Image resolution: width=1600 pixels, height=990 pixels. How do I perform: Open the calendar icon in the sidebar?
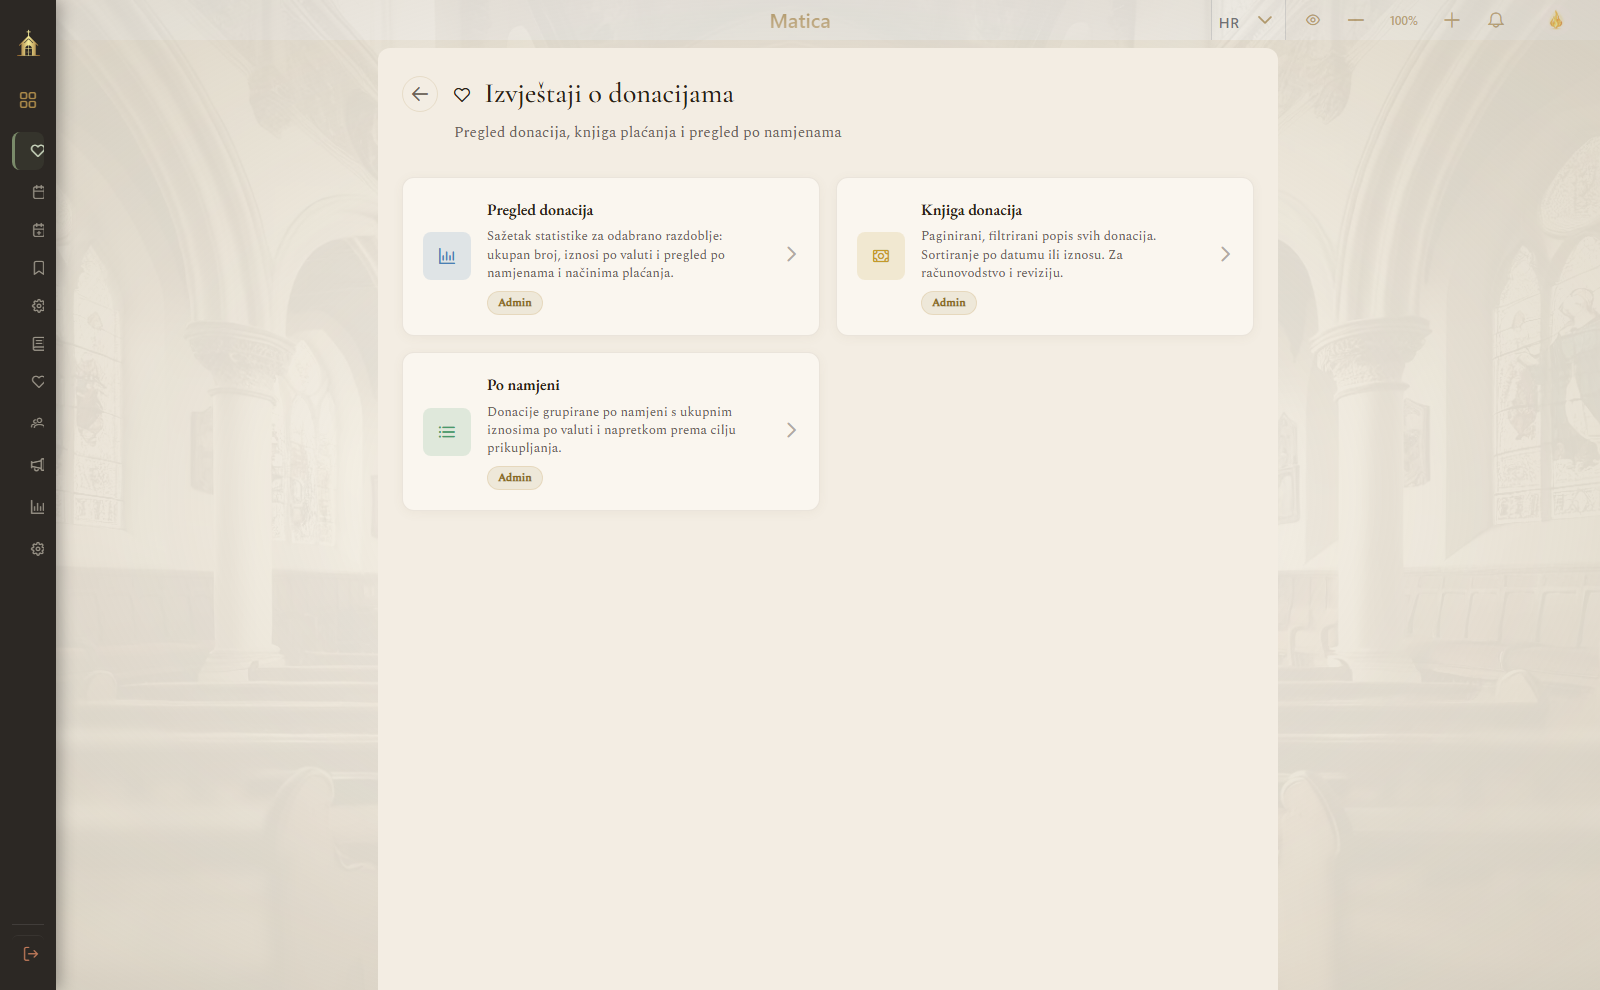click(38, 192)
